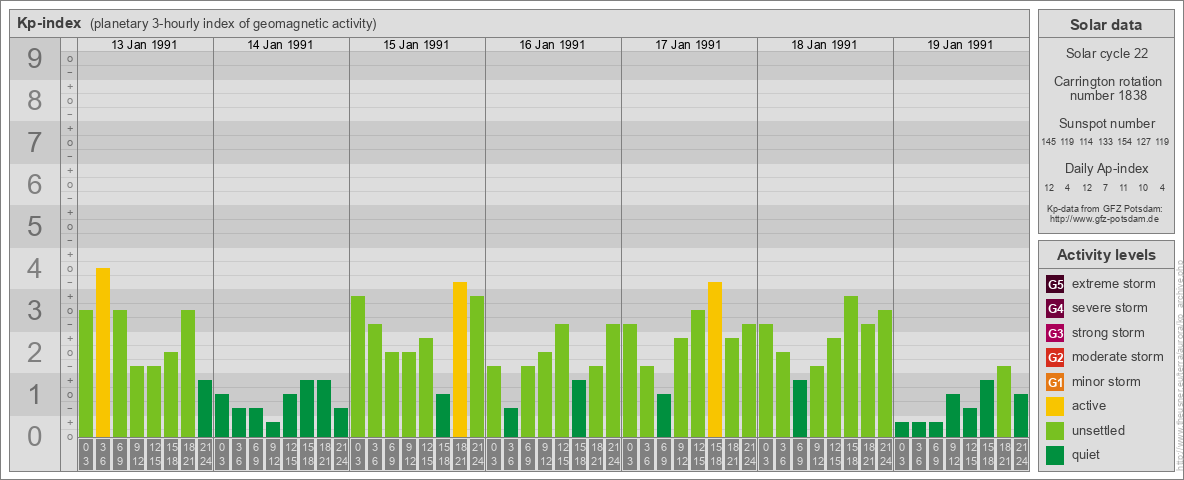This screenshot has width=1184, height=480.
Task: Click the 12-15 hour label under 16 Jan
Action: point(562,453)
